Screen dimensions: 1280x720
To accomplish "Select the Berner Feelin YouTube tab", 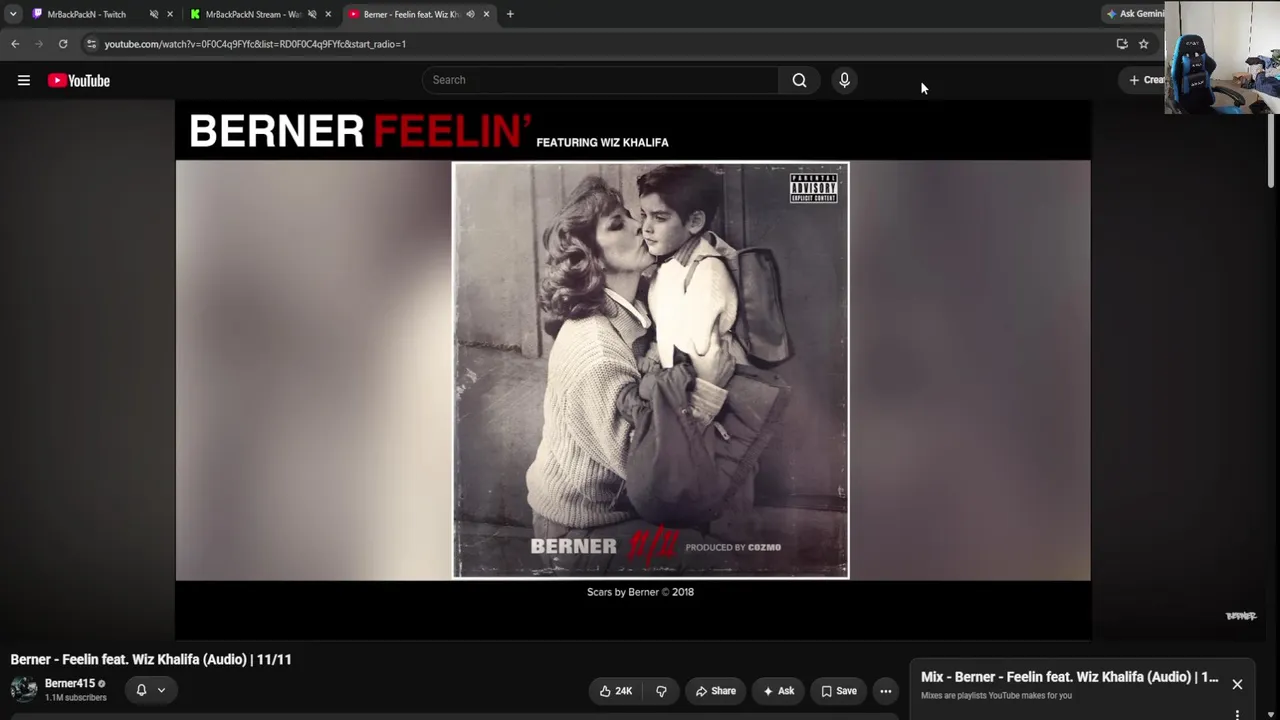I will click(418, 14).
